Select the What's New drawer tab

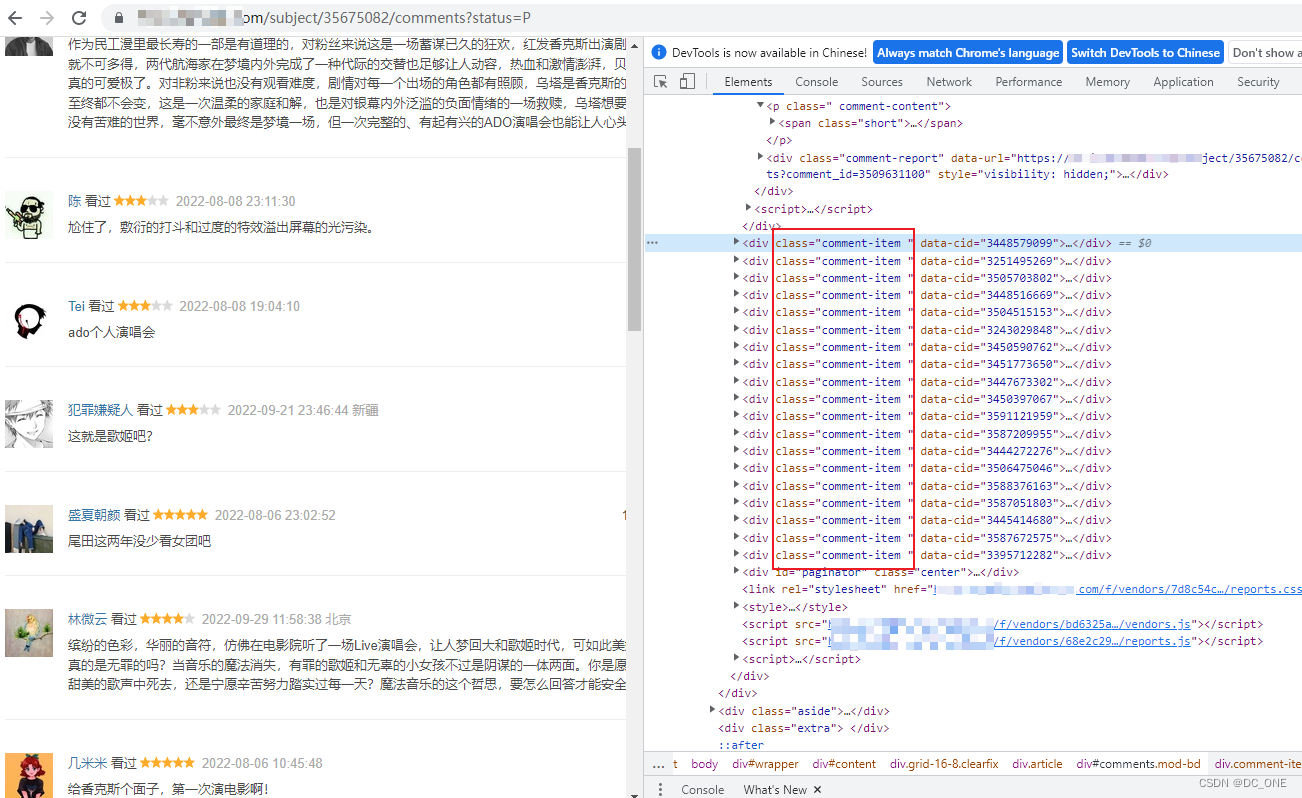point(775,789)
